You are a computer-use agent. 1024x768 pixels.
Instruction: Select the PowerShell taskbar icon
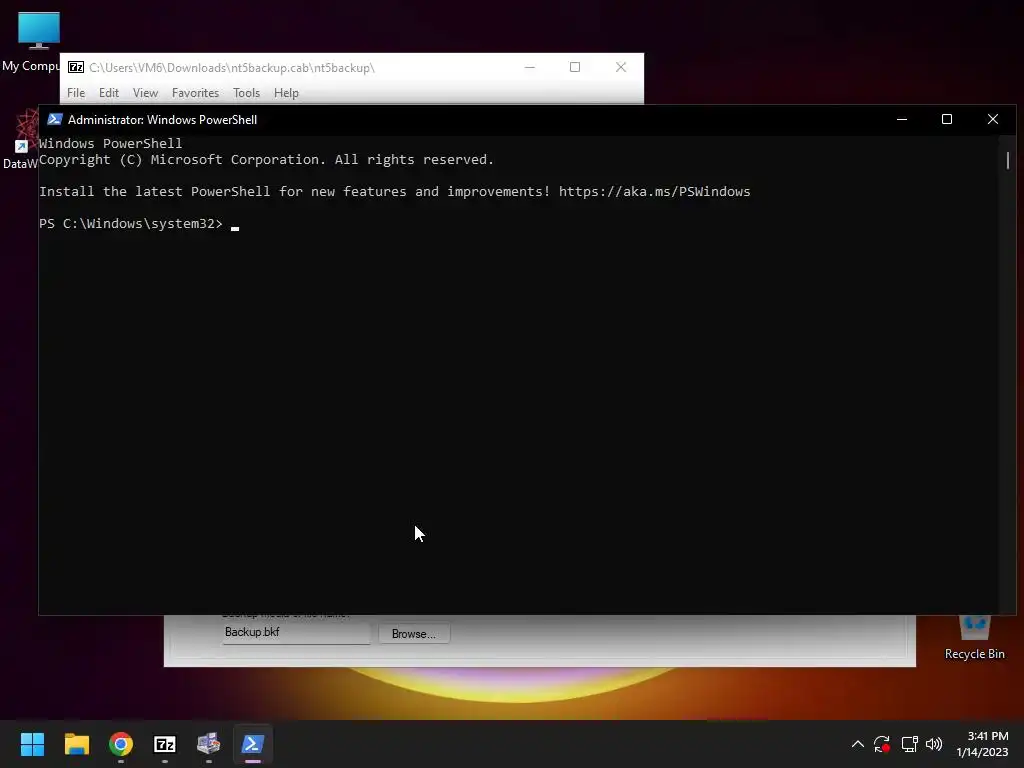click(x=253, y=744)
